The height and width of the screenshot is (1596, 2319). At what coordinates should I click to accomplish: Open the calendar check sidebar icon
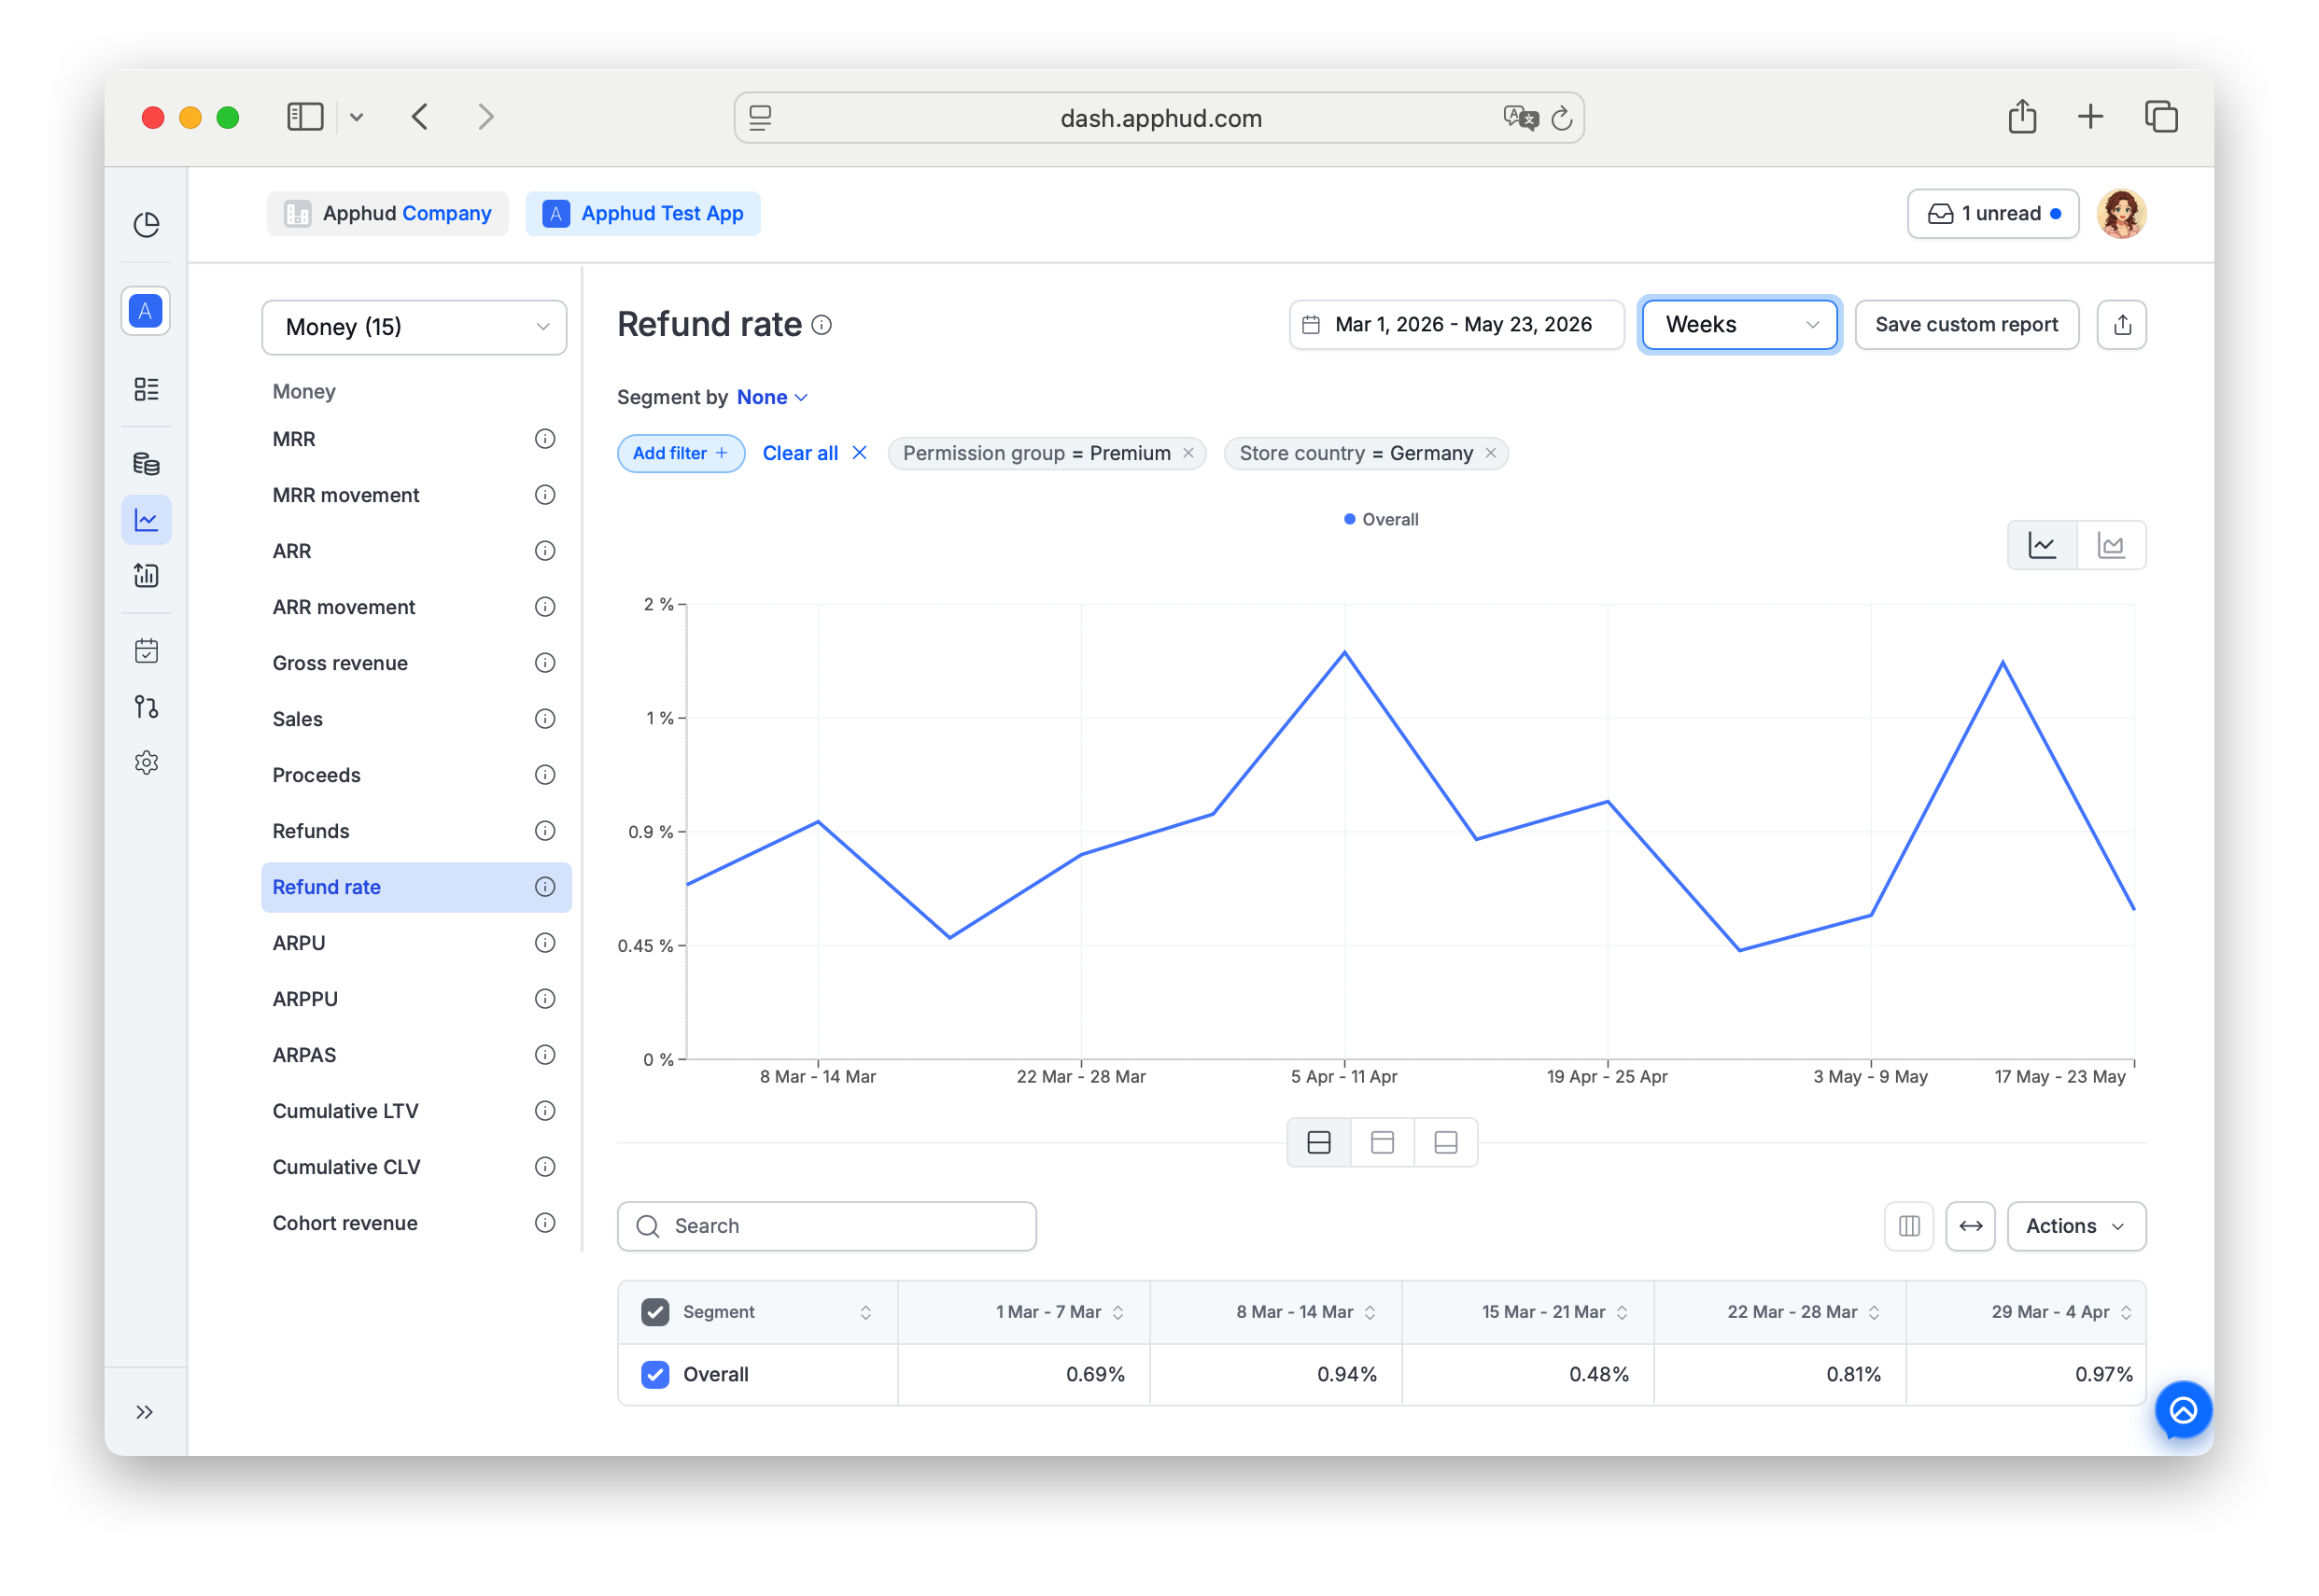point(146,652)
